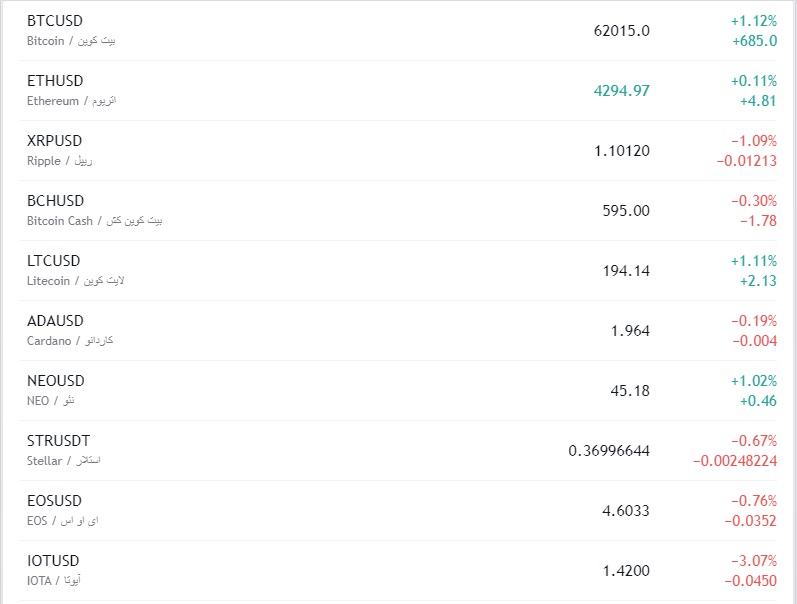Image resolution: width=797 pixels, height=604 pixels.
Task: Click the STRUSDT Stellar symbol
Action: click(x=59, y=441)
